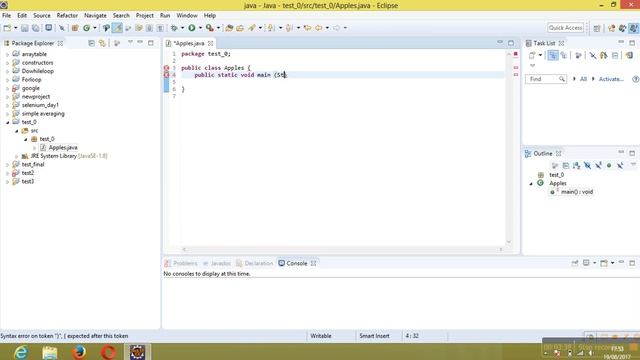Collapse the src folder node
This screenshot has width=640, height=360.
coord(17,131)
